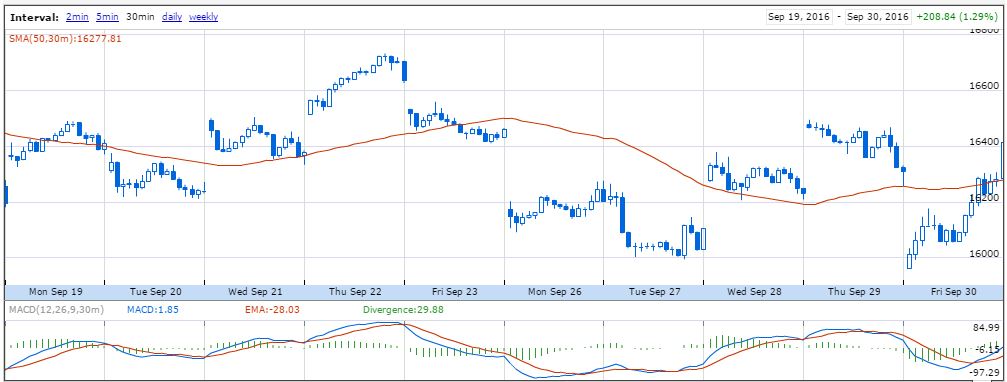Click the Tue Sep 20 date label
This screenshot has height=382, width=1007.
pyautogui.click(x=155, y=291)
